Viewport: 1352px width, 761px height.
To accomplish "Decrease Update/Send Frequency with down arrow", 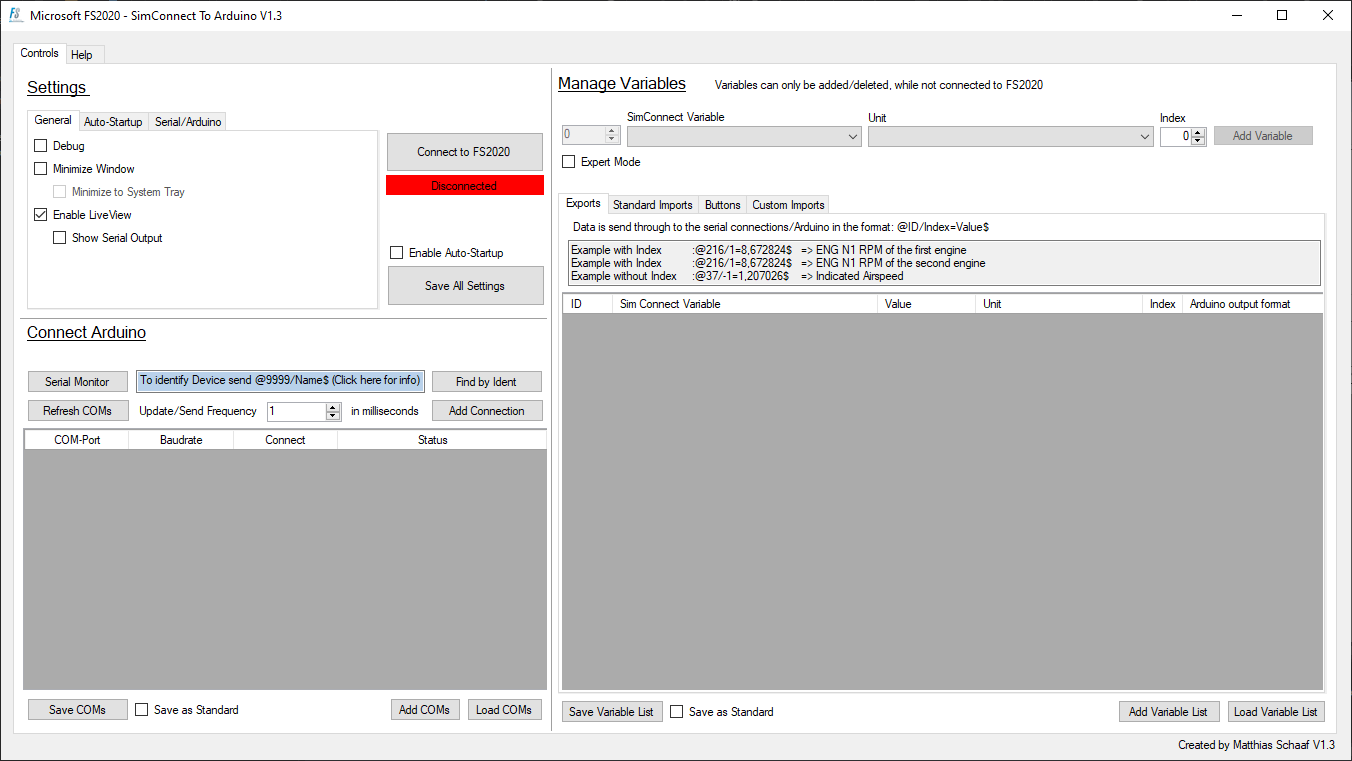I will 333,416.
